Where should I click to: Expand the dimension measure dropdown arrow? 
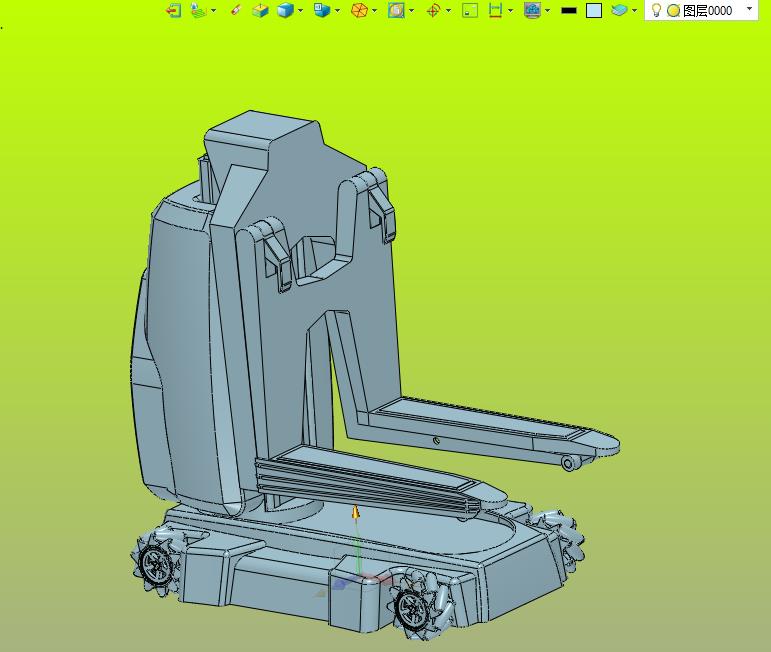point(510,10)
